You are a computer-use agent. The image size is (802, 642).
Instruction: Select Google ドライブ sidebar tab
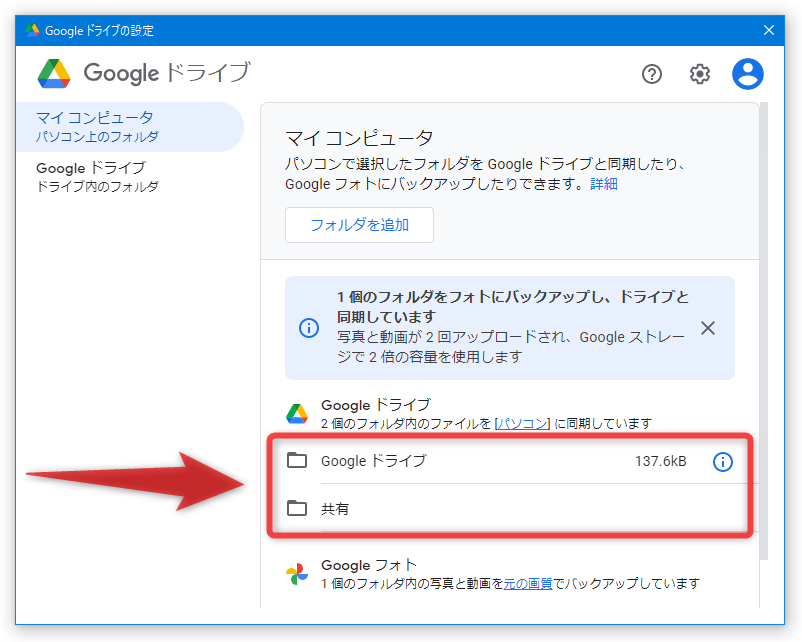[130, 176]
